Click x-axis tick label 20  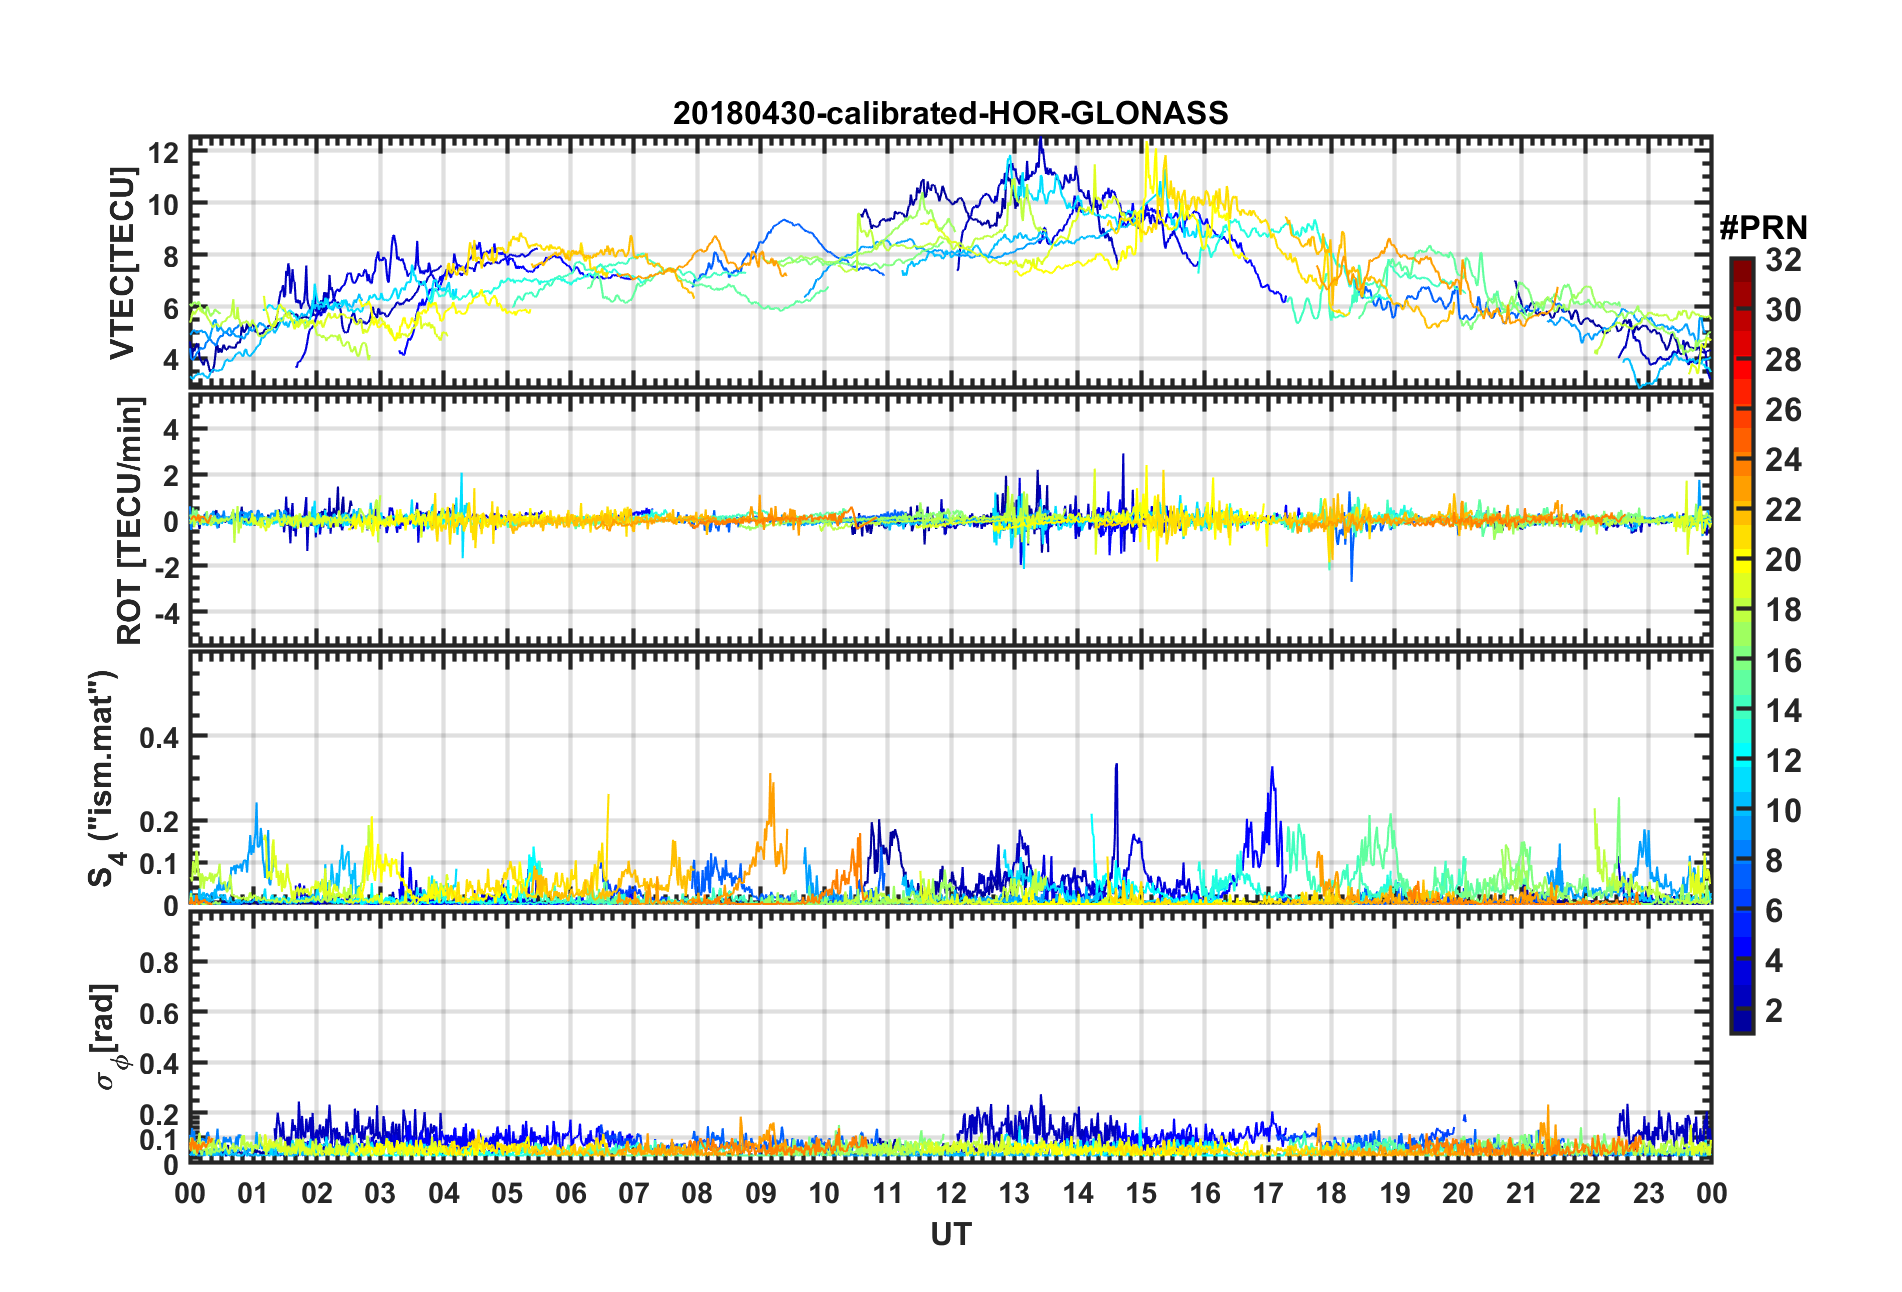(1458, 1194)
